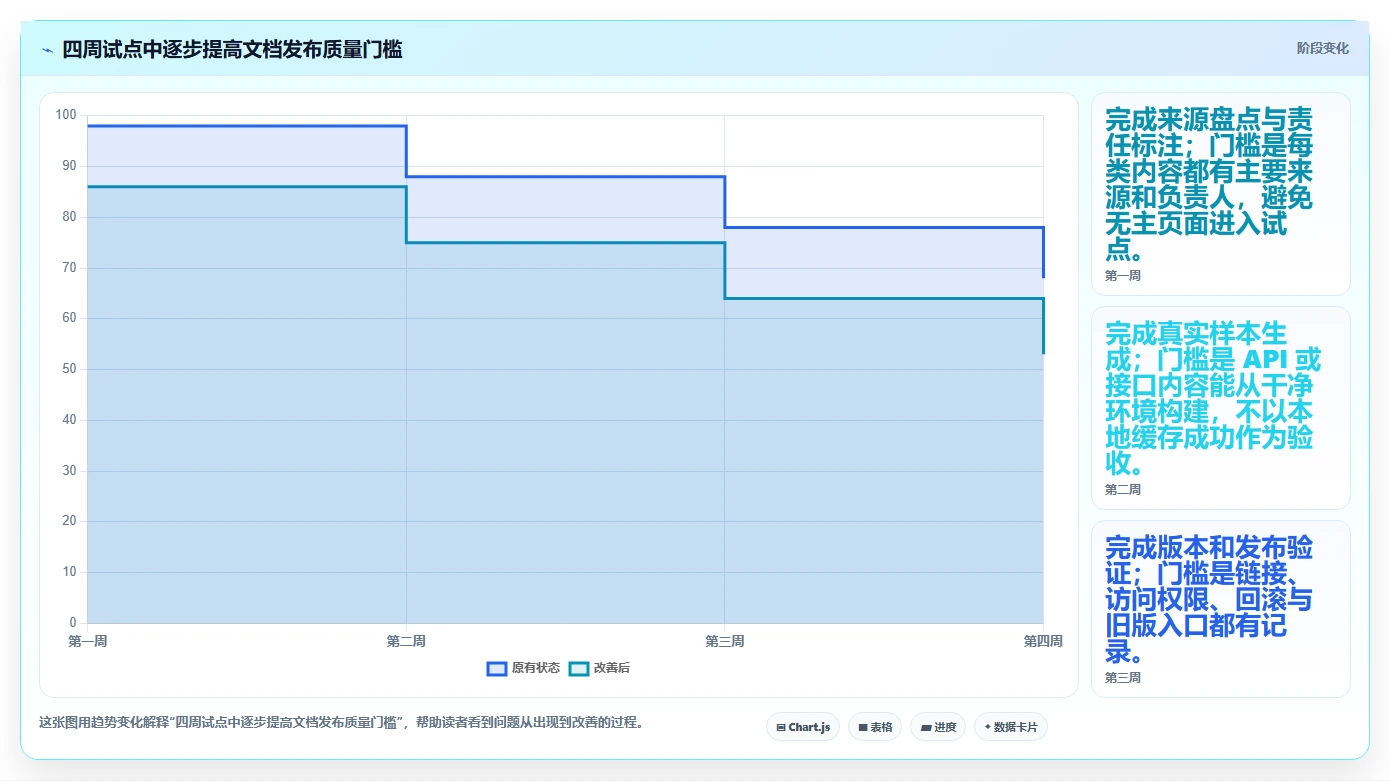Viewport: 1390px width, 781px height.
Task: Click the teal 改善后 legend color box
Action: point(579,669)
